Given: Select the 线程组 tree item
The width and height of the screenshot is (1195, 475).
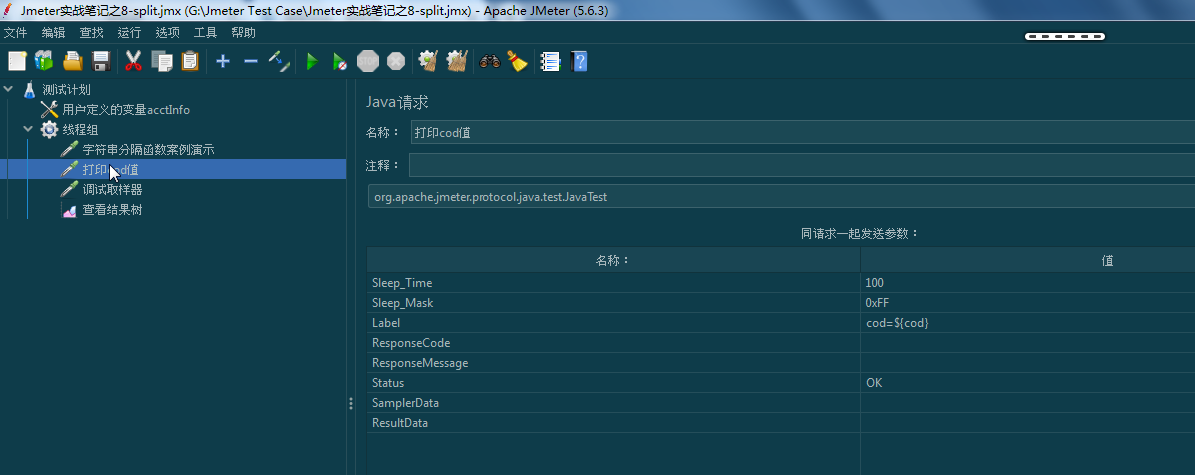Looking at the screenshot, I should click(80, 130).
